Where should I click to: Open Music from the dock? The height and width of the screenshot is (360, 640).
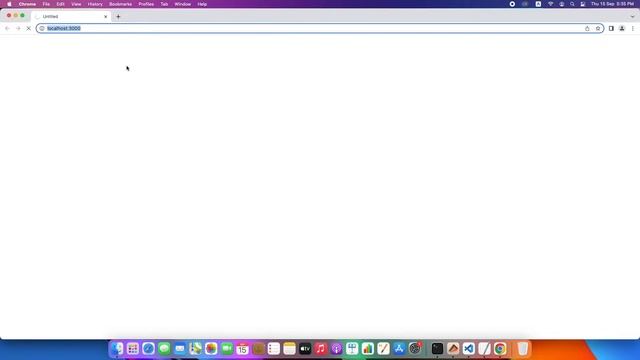click(321, 349)
